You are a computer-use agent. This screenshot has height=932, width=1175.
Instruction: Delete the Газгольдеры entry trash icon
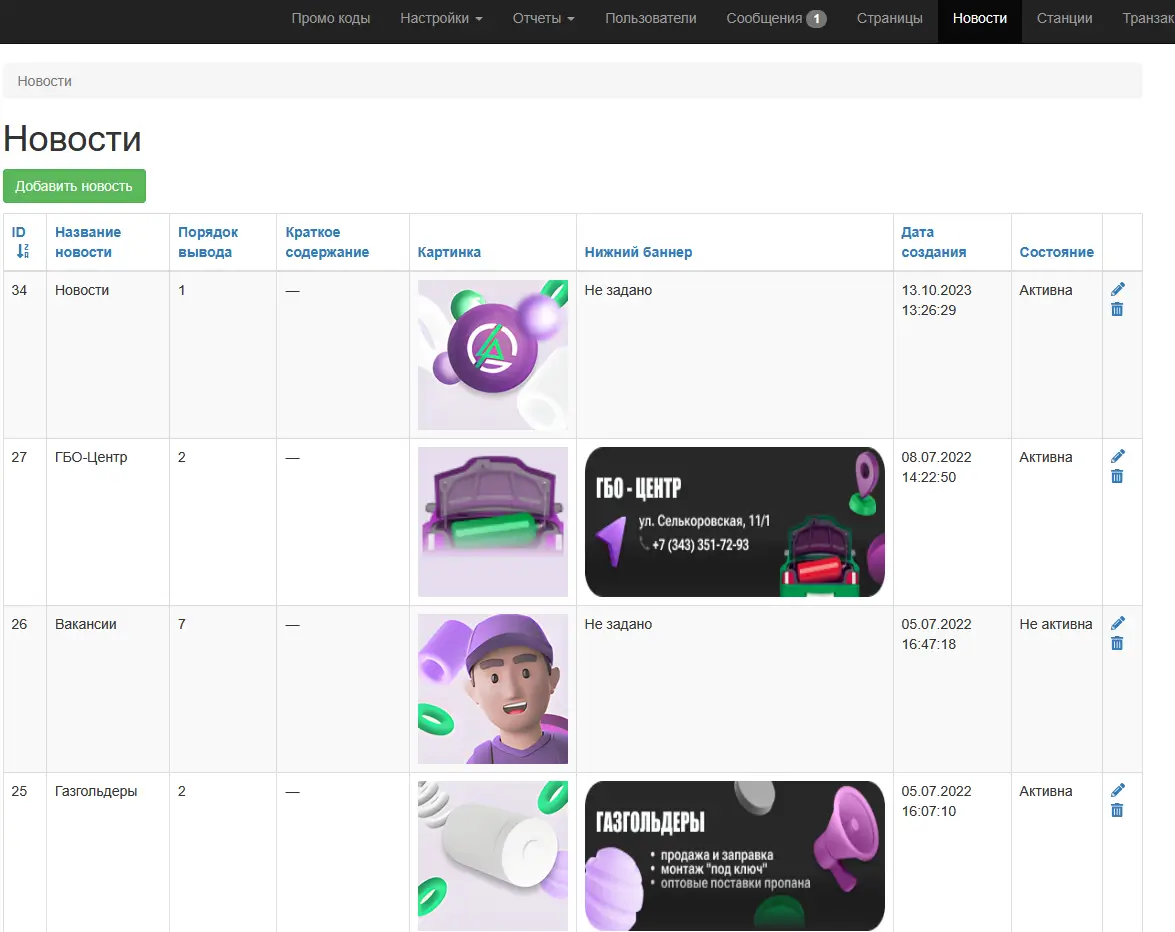[1117, 811]
